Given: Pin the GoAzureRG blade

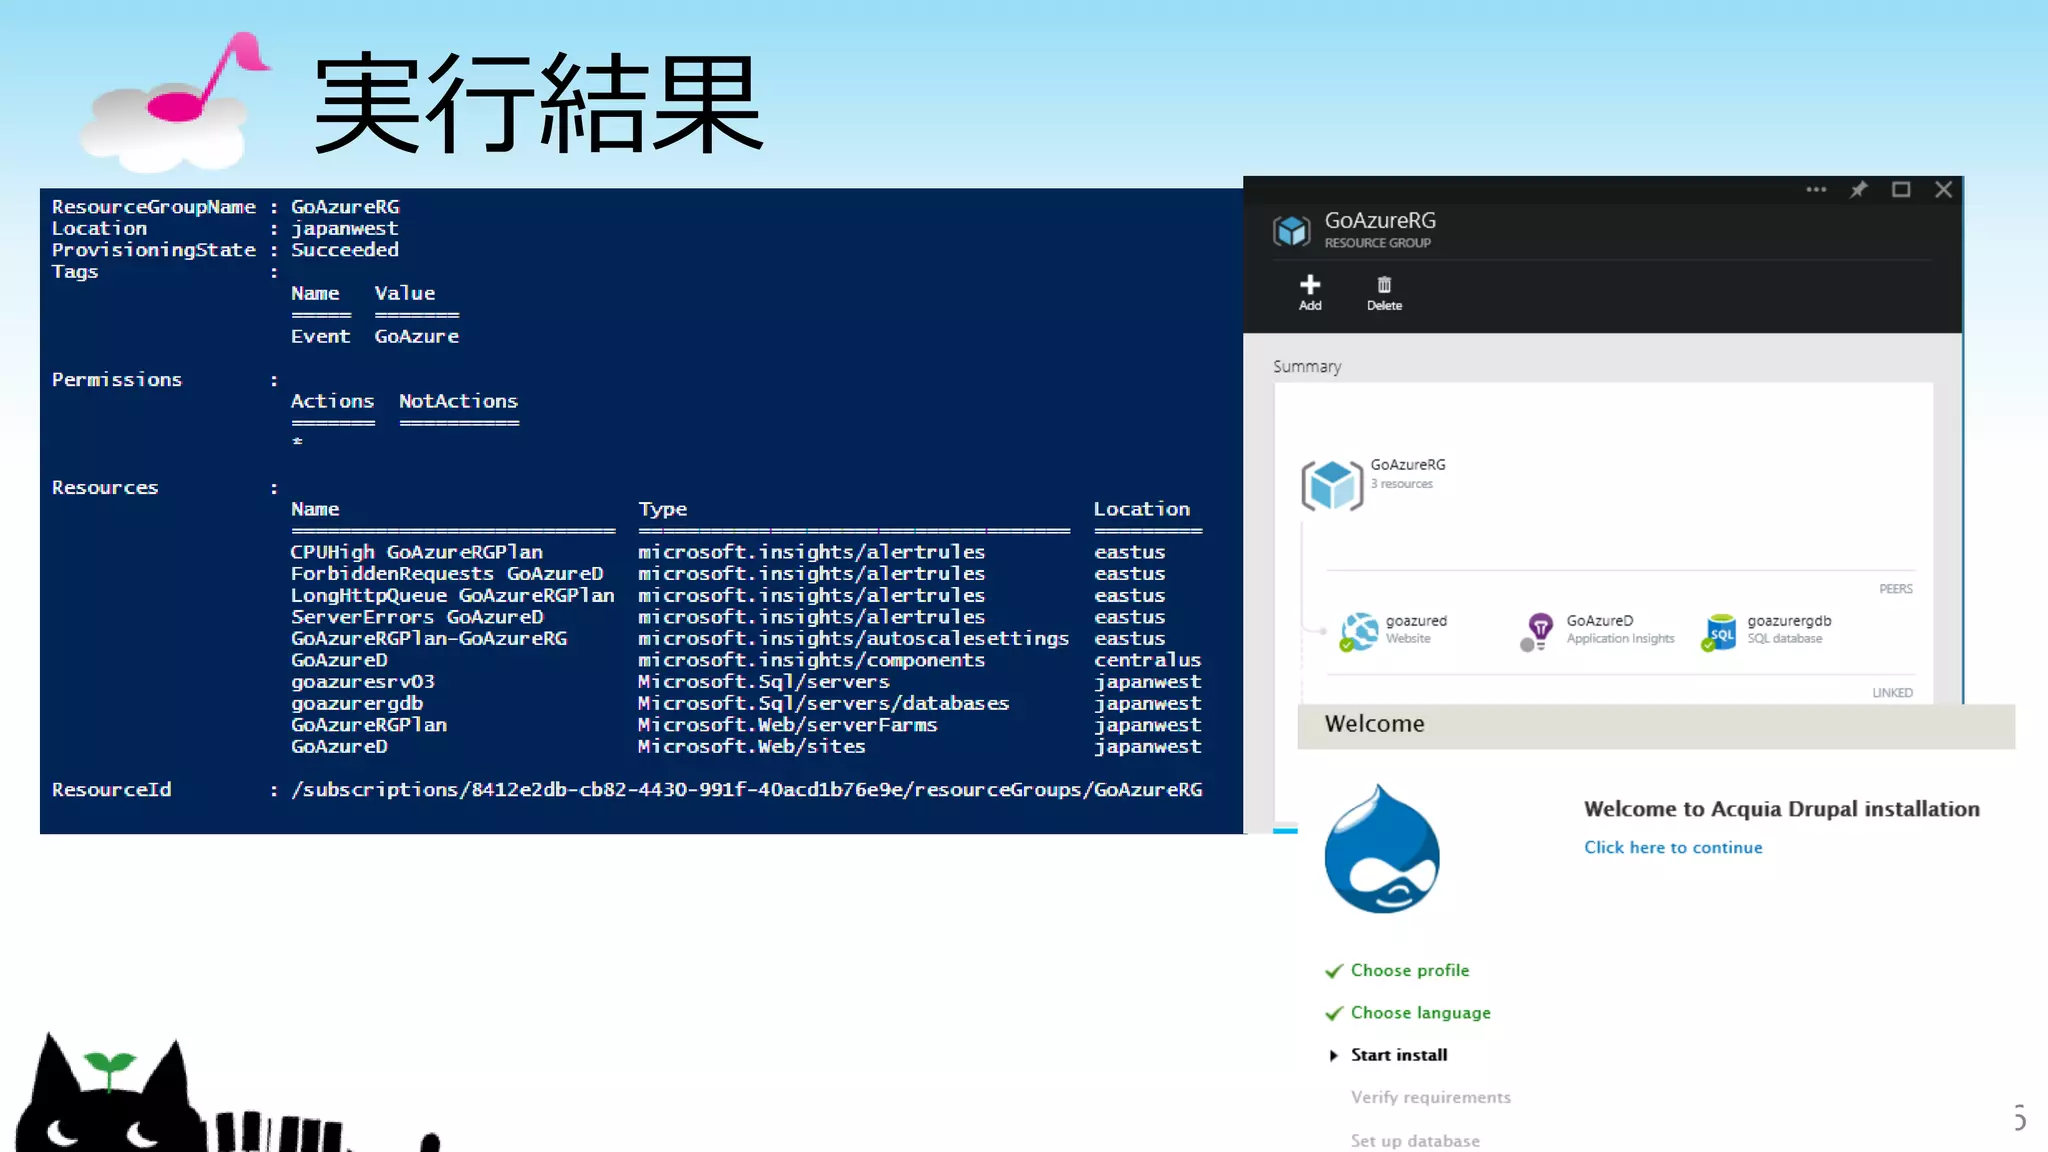Looking at the screenshot, I should 1858,190.
